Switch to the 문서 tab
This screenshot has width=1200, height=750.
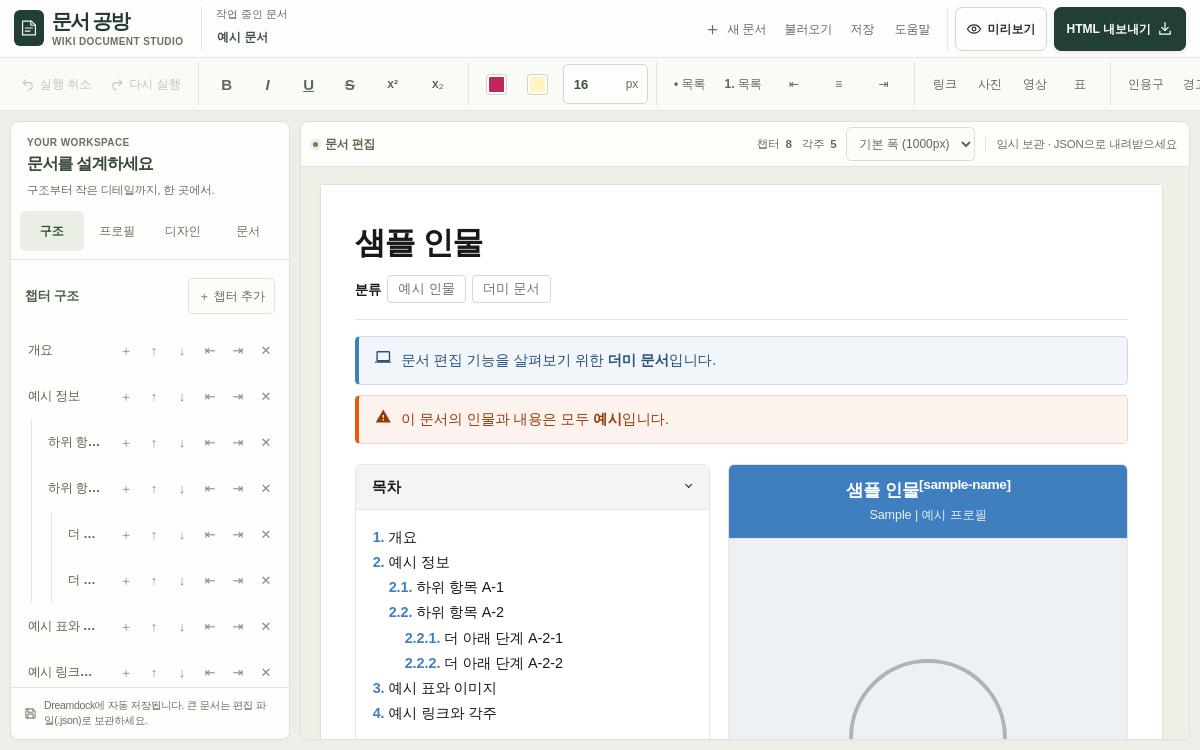(x=248, y=231)
